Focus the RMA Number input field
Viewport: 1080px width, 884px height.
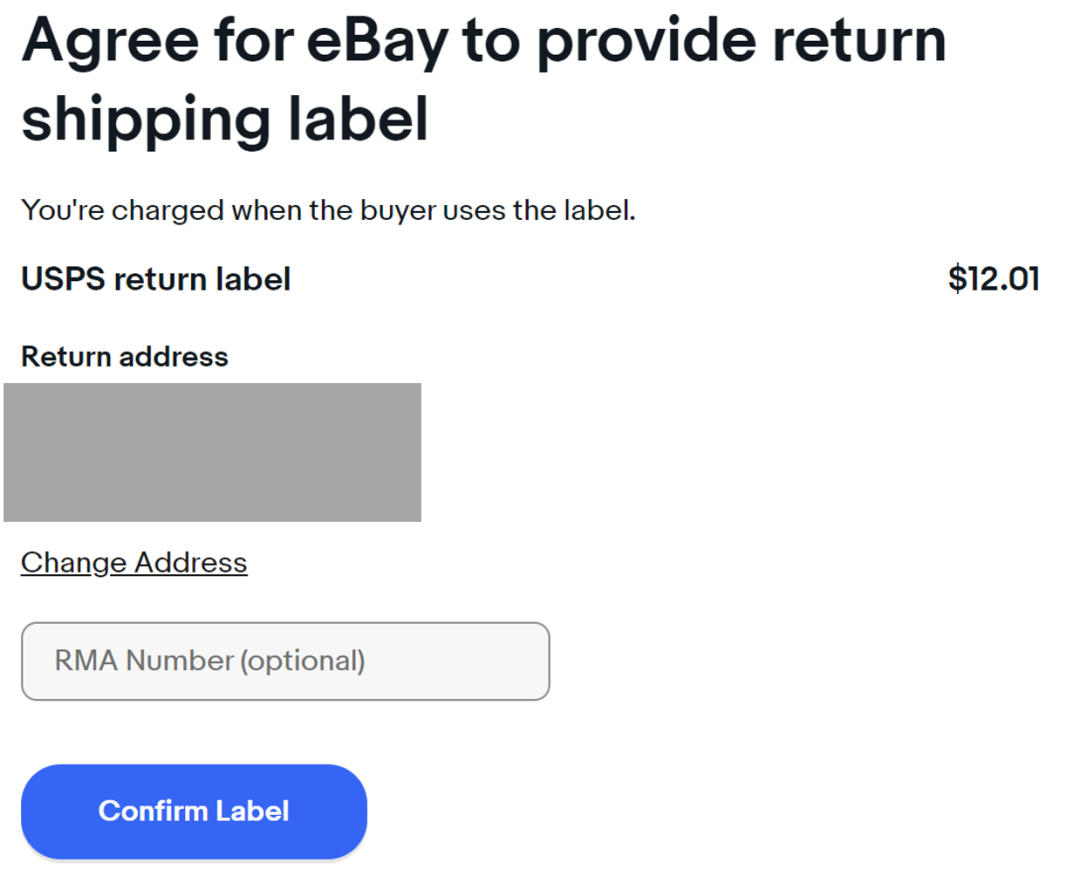point(285,661)
